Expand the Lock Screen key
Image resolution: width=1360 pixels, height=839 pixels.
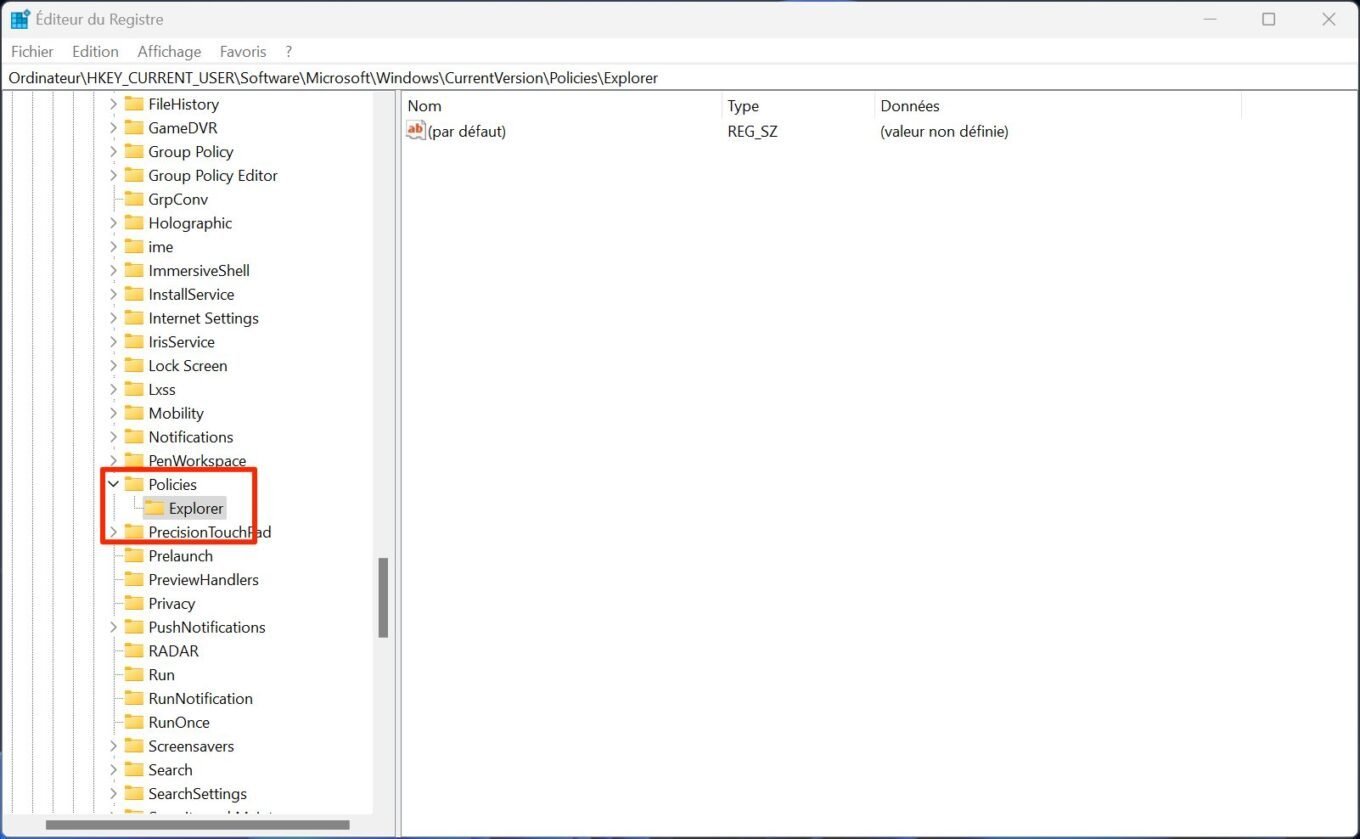pyautogui.click(x=113, y=366)
